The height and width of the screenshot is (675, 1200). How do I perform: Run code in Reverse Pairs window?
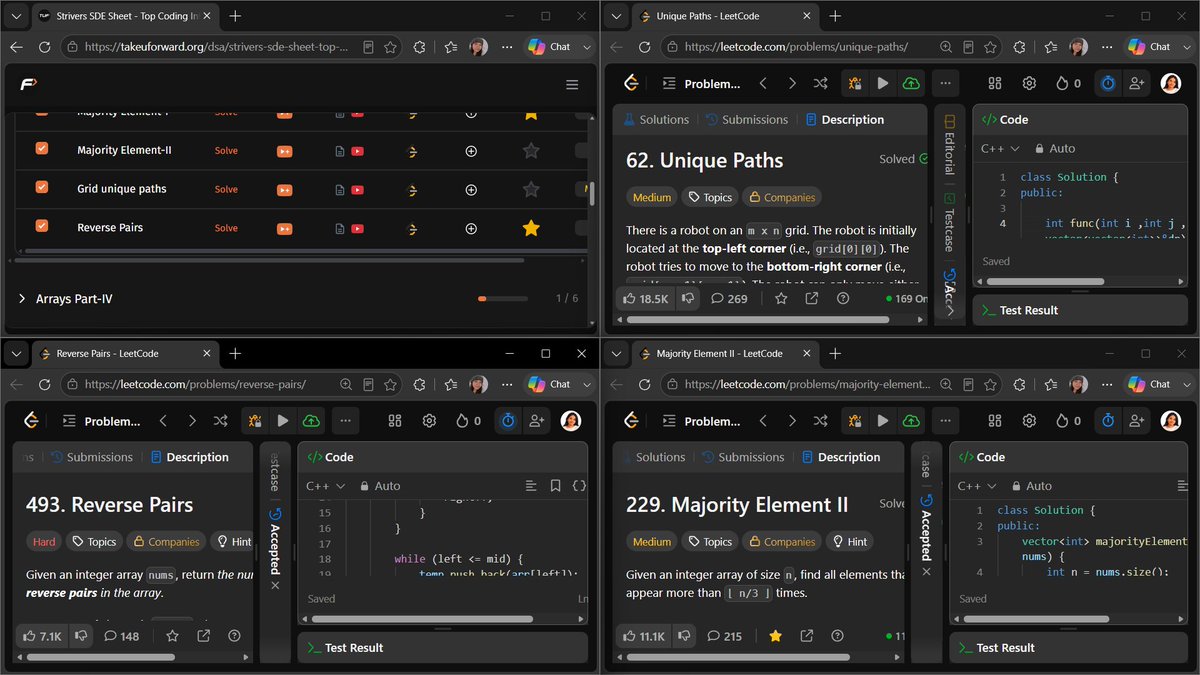point(283,421)
